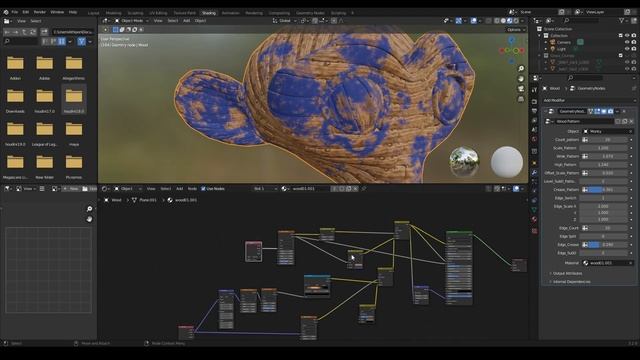This screenshot has height=360, width=640.
Task: Click the image editor zoom magnifier icon
Action: 89,209
